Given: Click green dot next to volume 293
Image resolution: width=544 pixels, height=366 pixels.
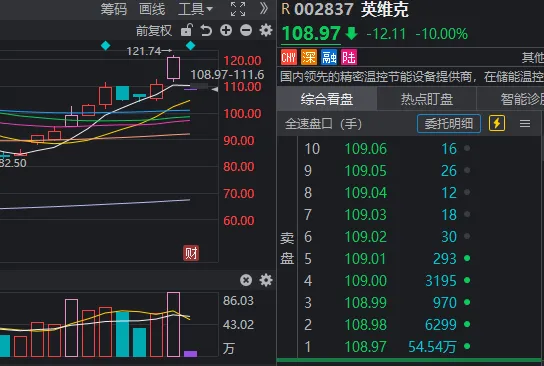Looking at the screenshot, I should click(x=467, y=258).
